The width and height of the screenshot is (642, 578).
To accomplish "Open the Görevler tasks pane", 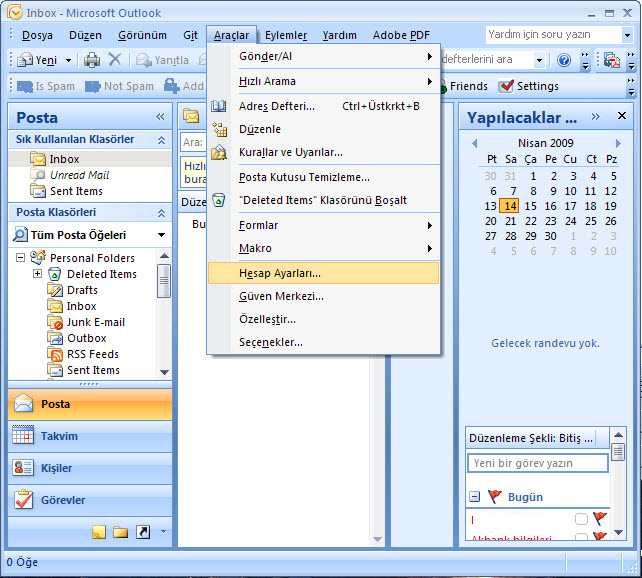I will (x=90, y=500).
